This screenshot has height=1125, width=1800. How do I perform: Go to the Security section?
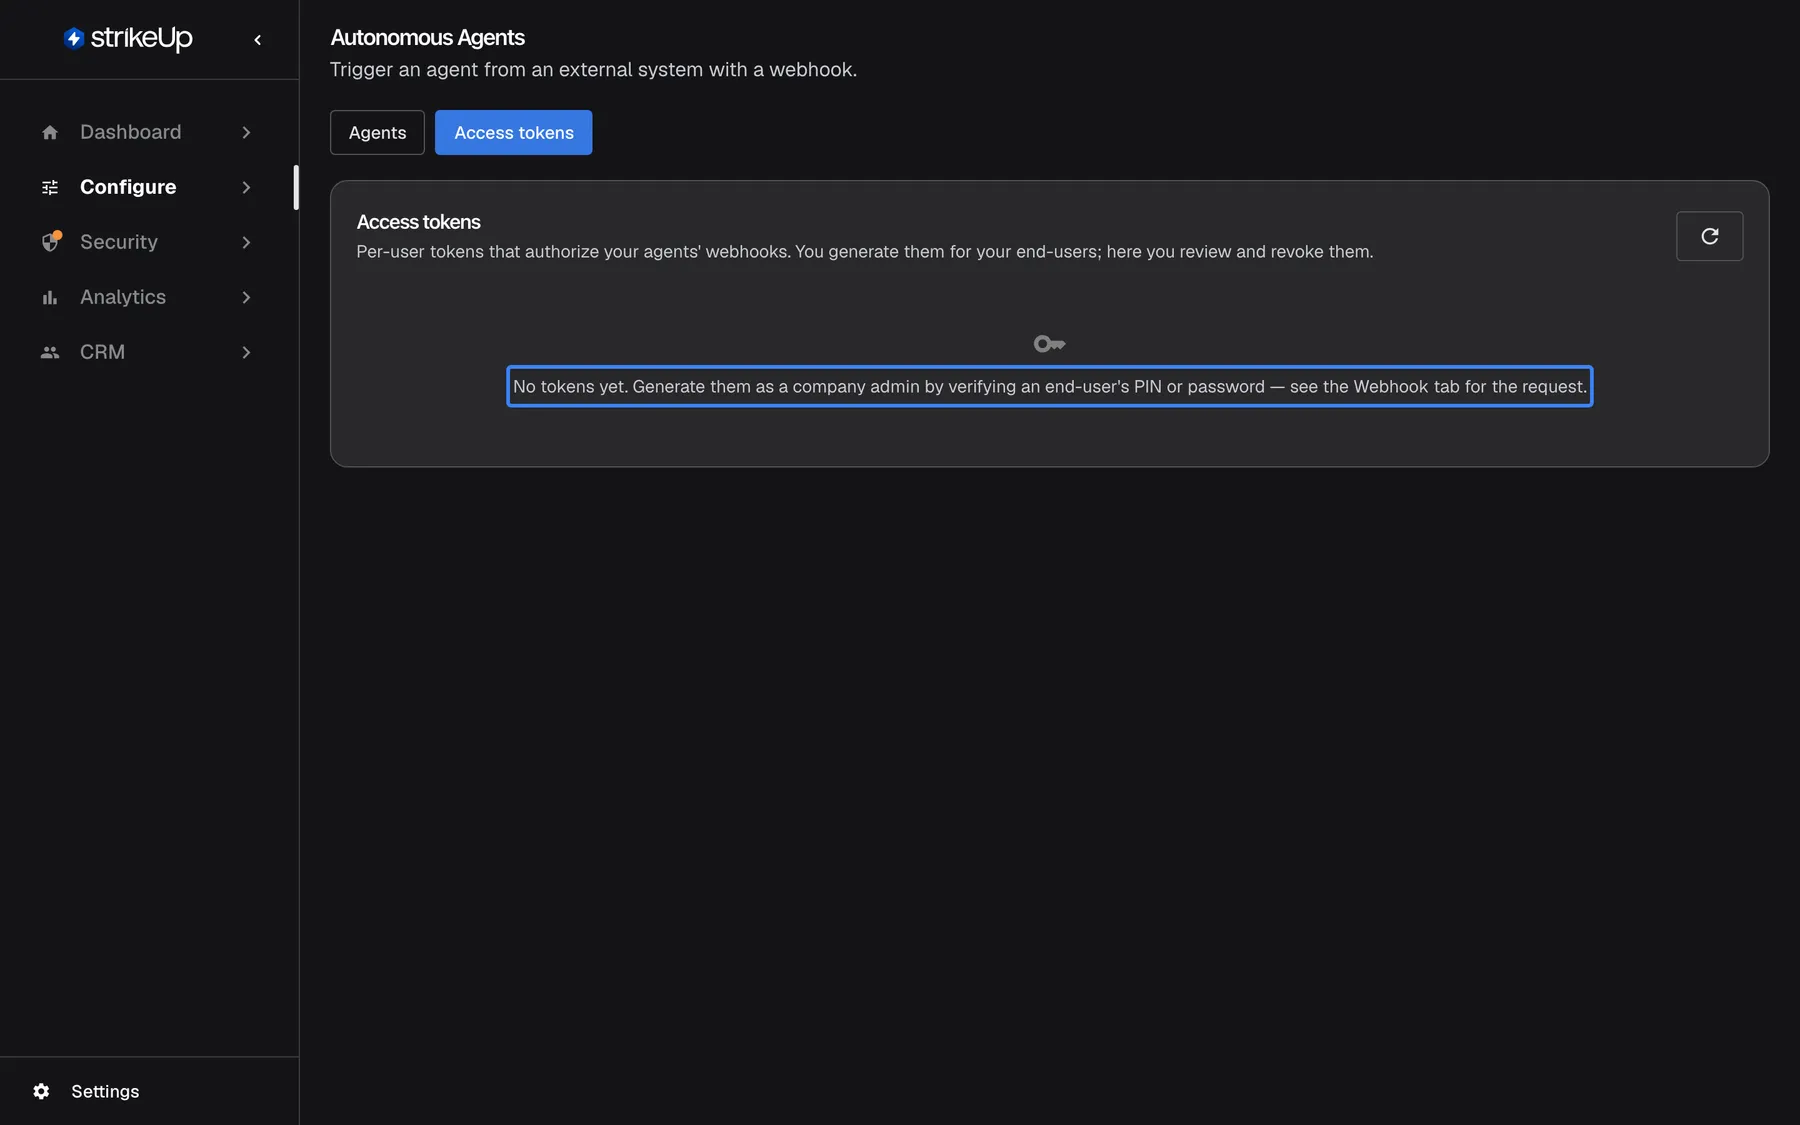tap(147, 242)
